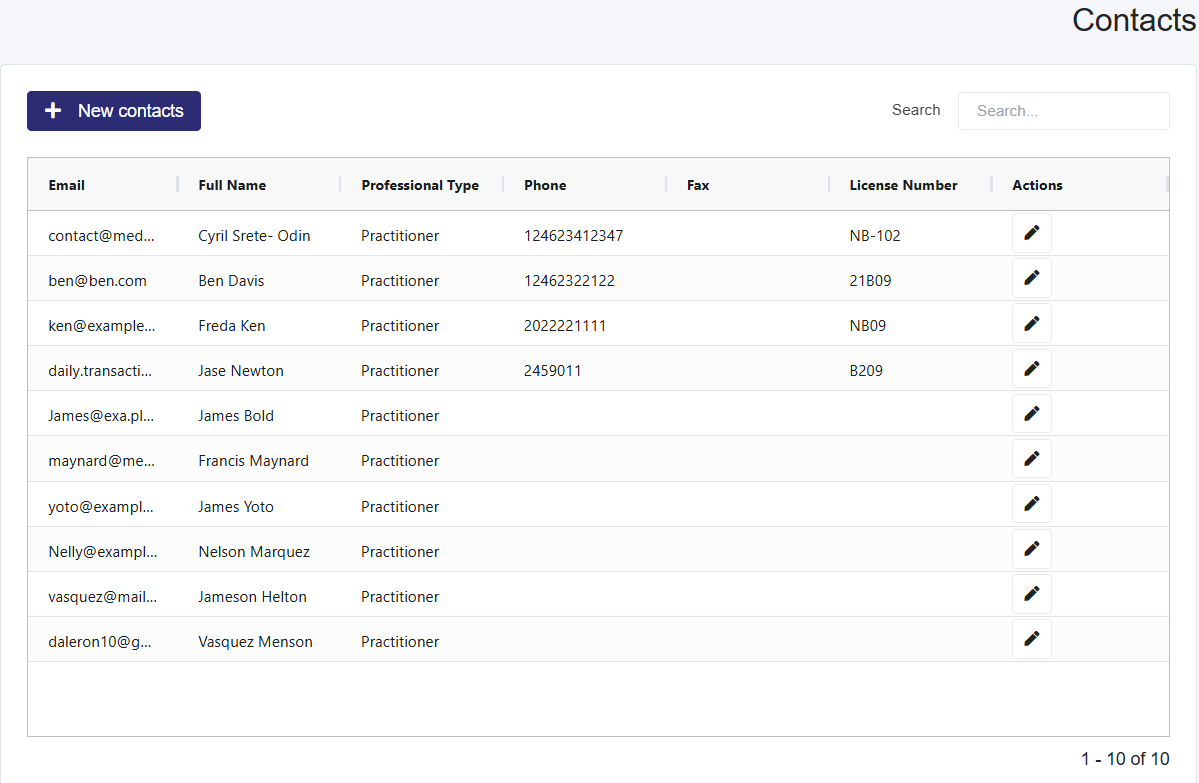Screen dimensions: 1199x783
Task: Edit Vasquez Menson contact record
Action: pos(1031,639)
